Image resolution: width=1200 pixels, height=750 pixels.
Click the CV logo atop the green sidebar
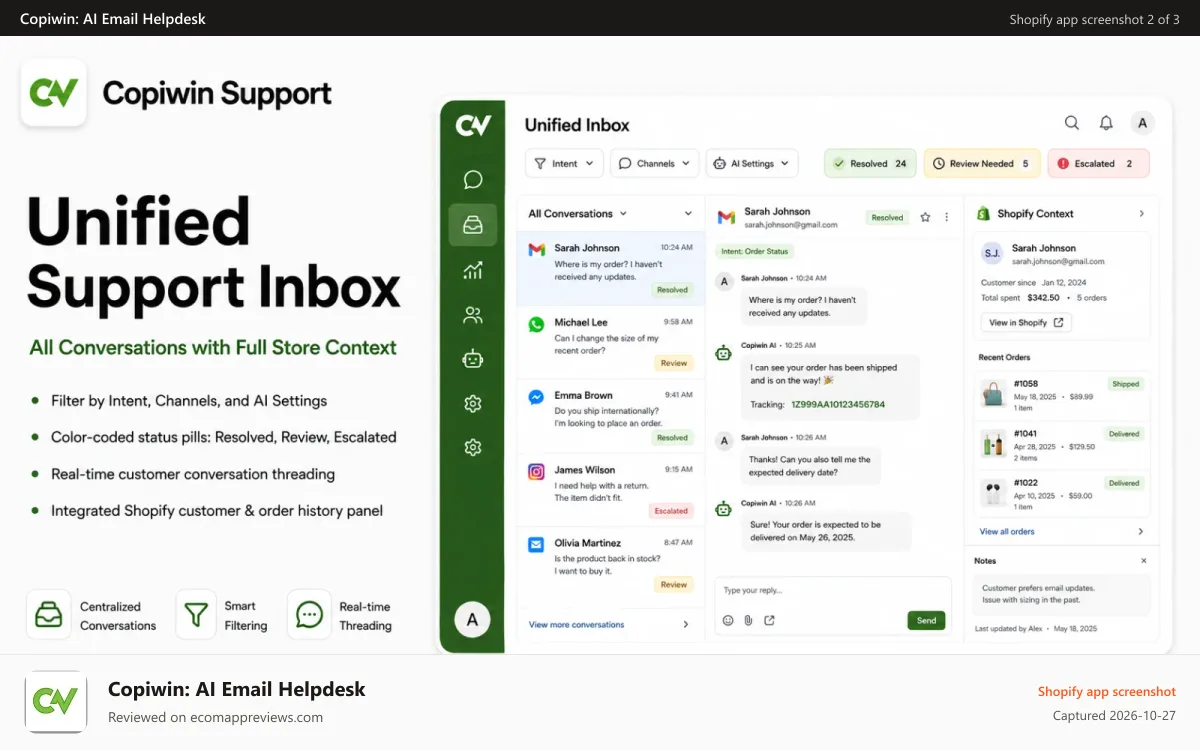pos(473,125)
